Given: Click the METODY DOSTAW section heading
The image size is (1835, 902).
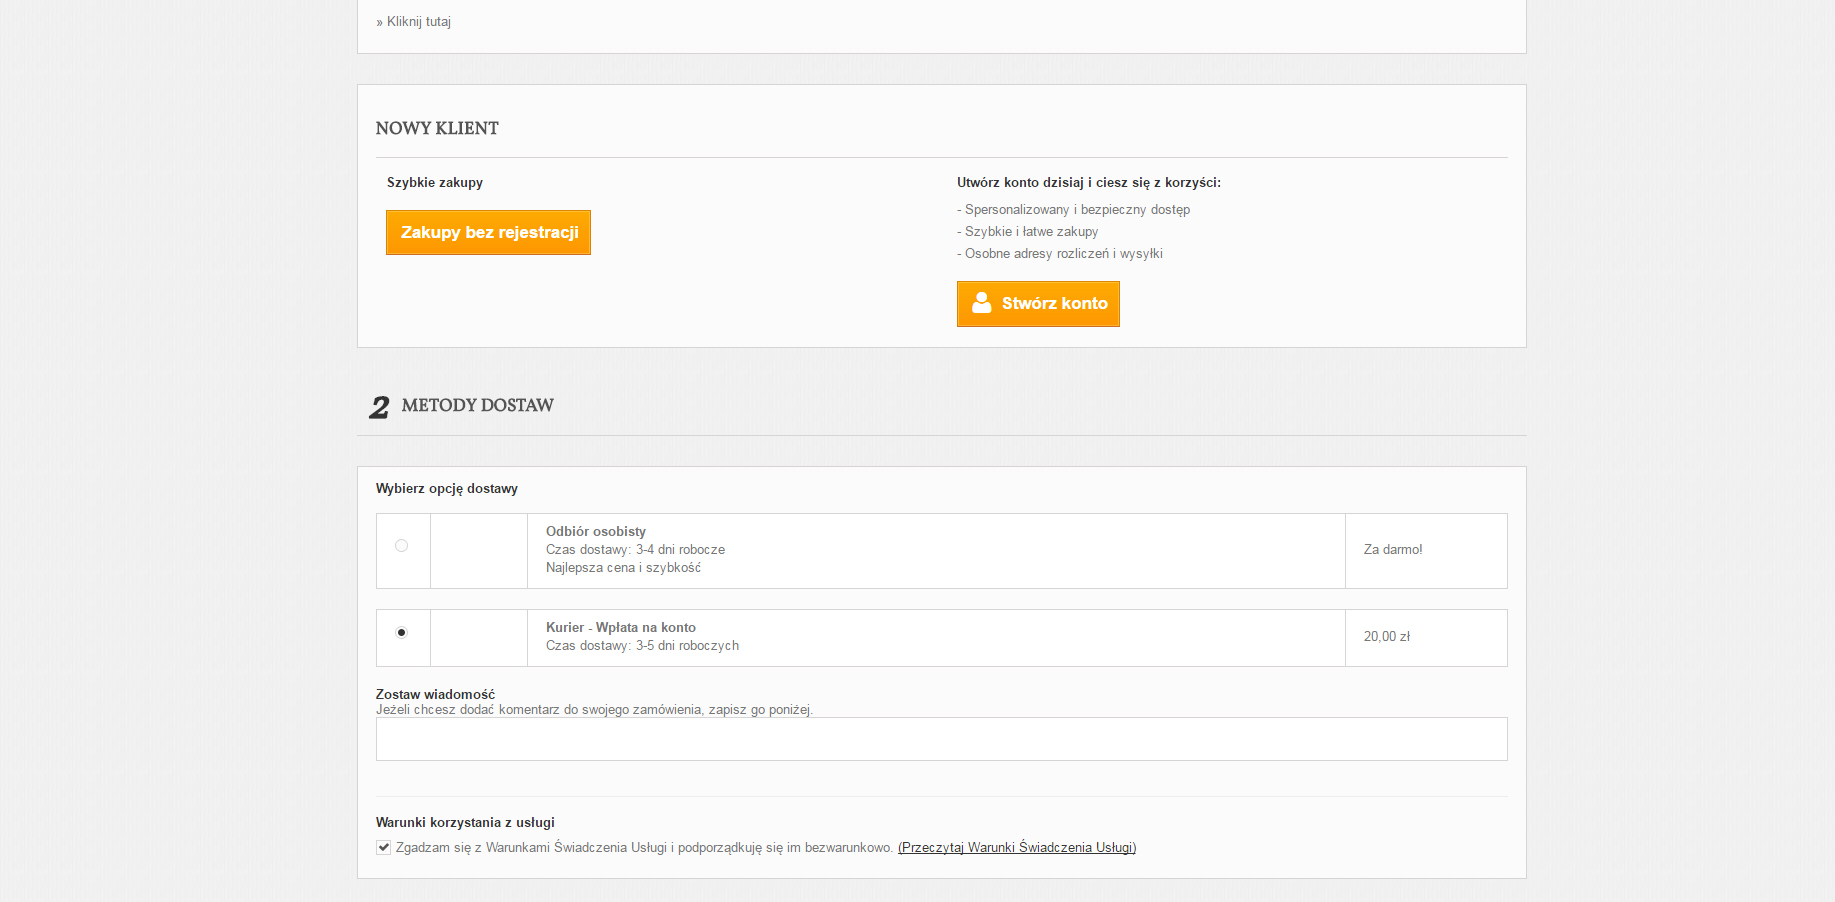Looking at the screenshot, I should [x=477, y=406].
